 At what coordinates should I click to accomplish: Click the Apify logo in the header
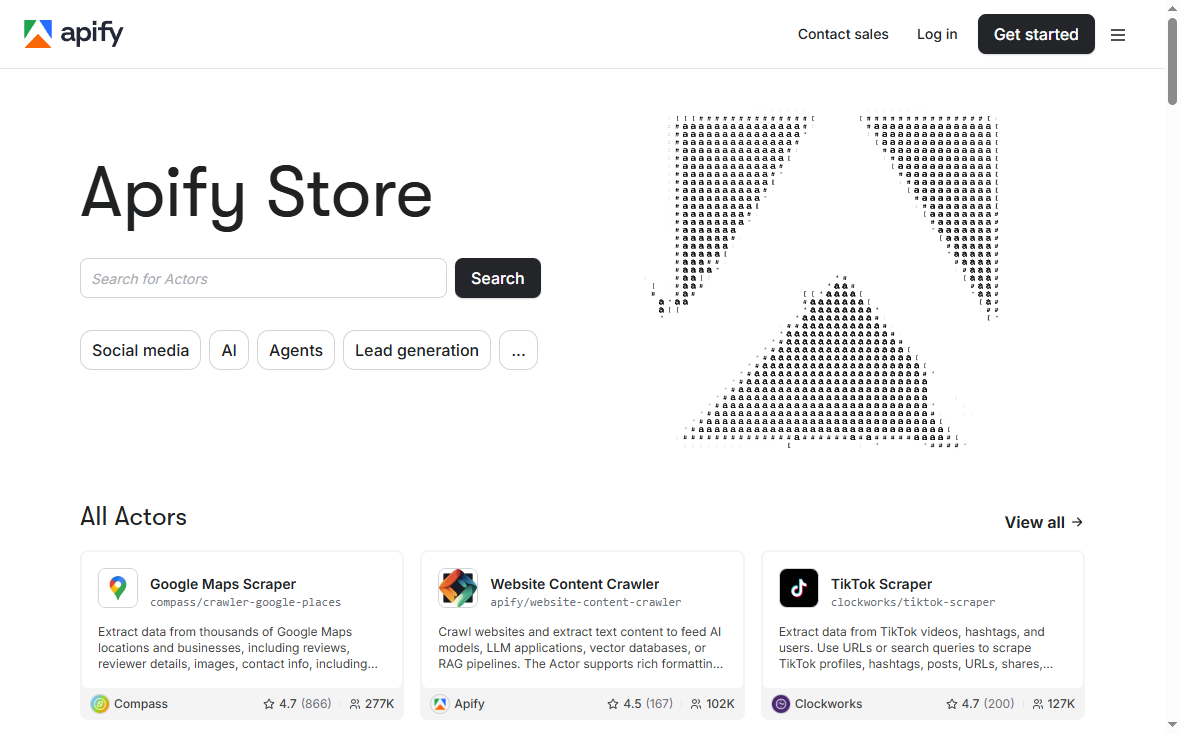click(x=73, y=33)
